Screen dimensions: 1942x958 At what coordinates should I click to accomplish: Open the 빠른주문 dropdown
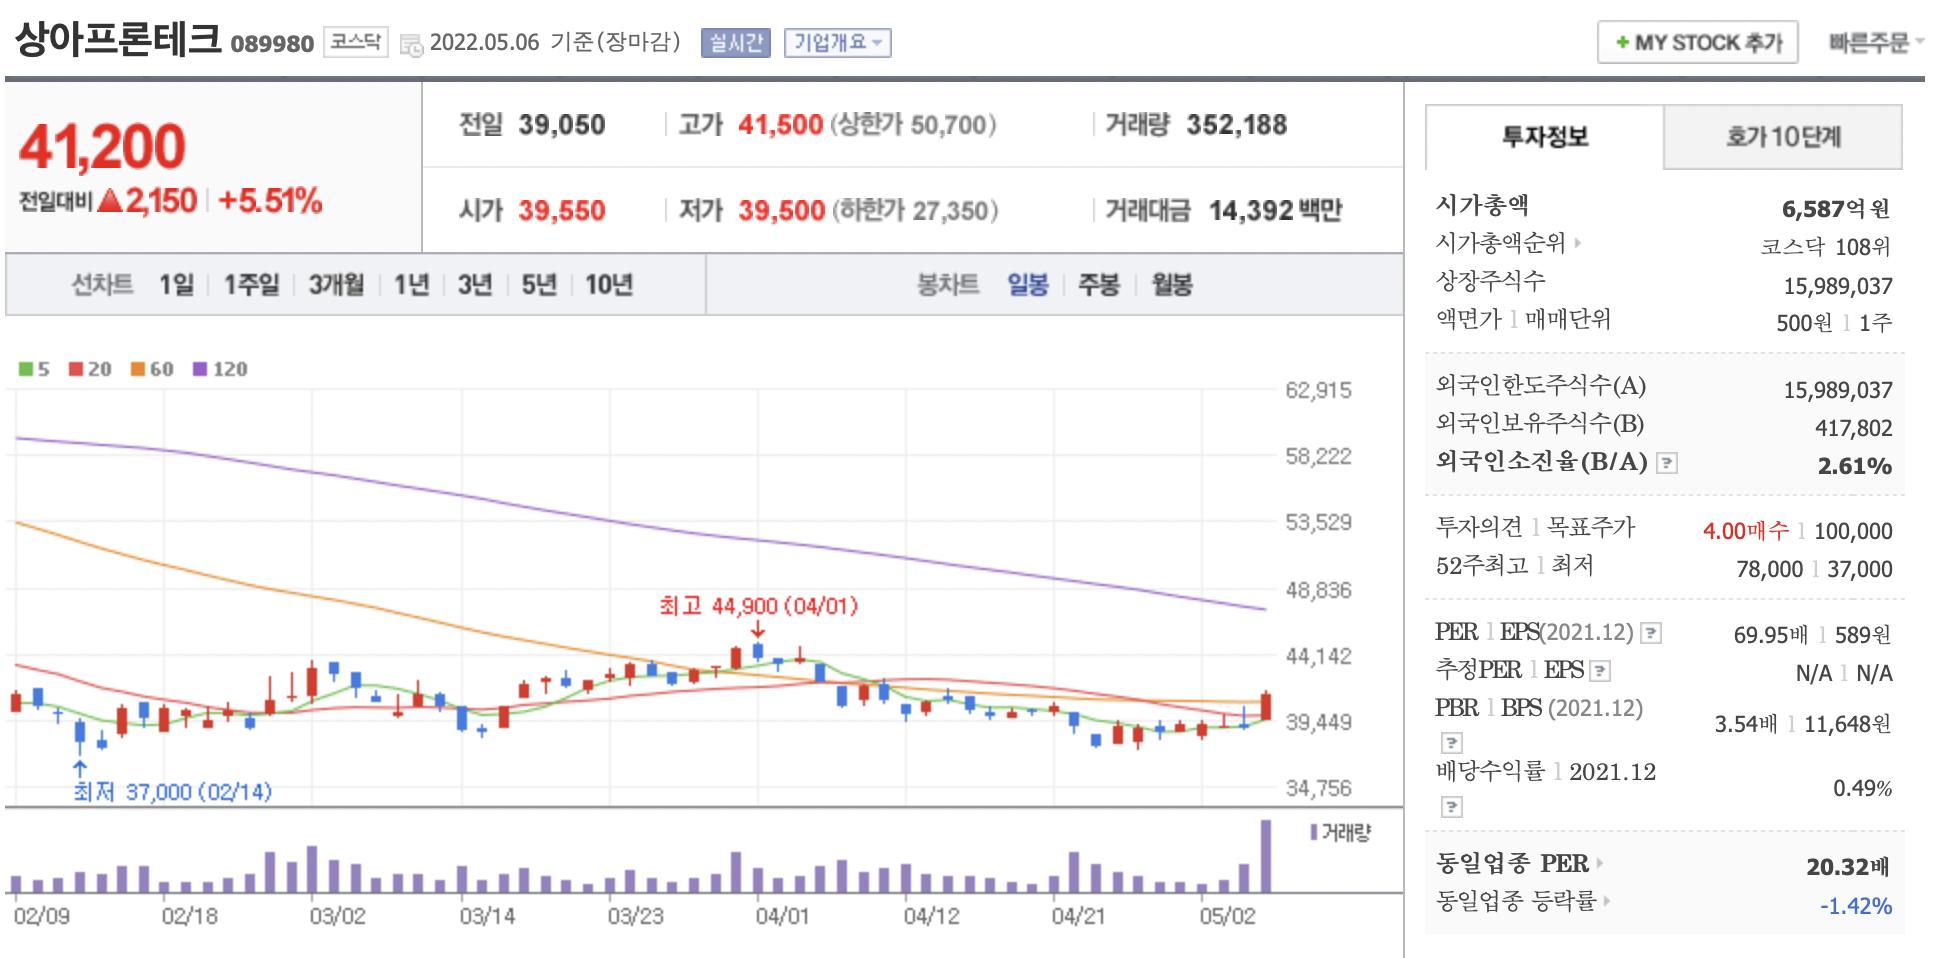point(1876,42)
